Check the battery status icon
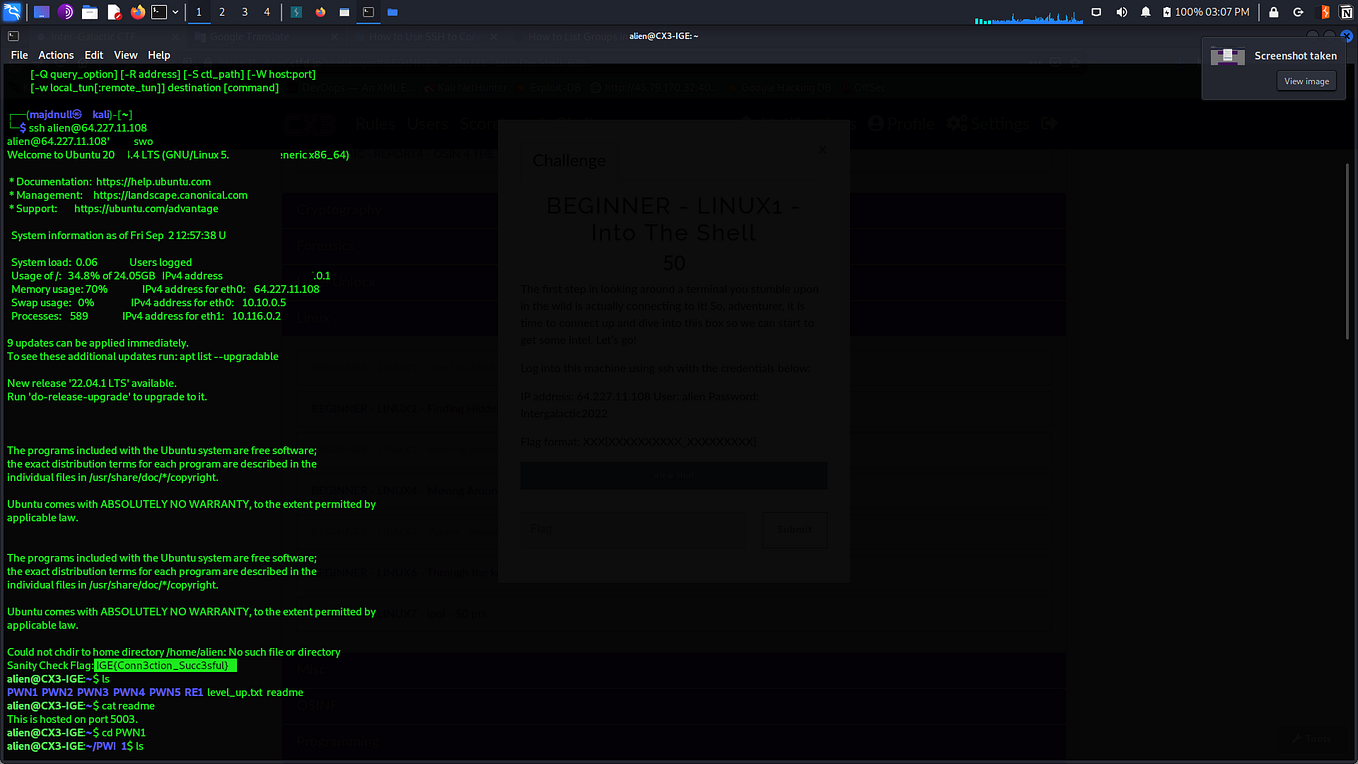Image resolution: width=1358 pixels, height=764 pixels. pos(1166,12)
